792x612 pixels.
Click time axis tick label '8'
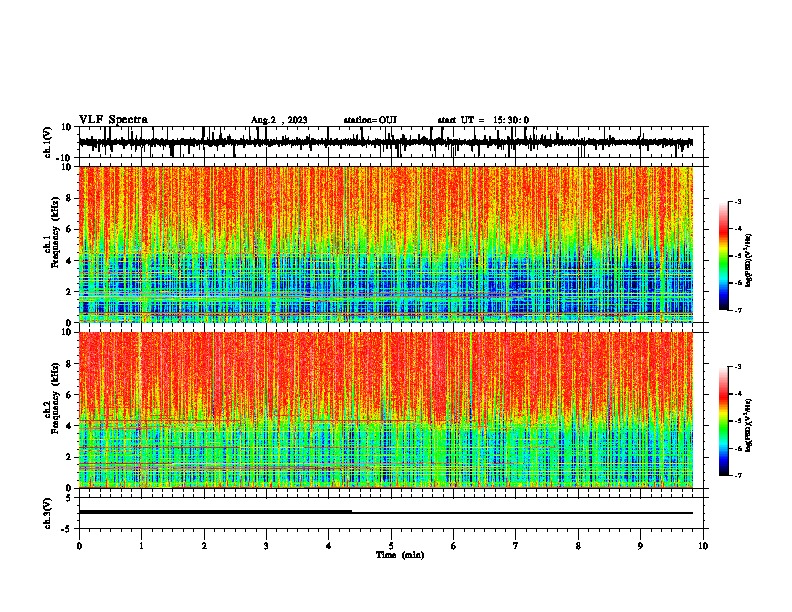point(578,546)
